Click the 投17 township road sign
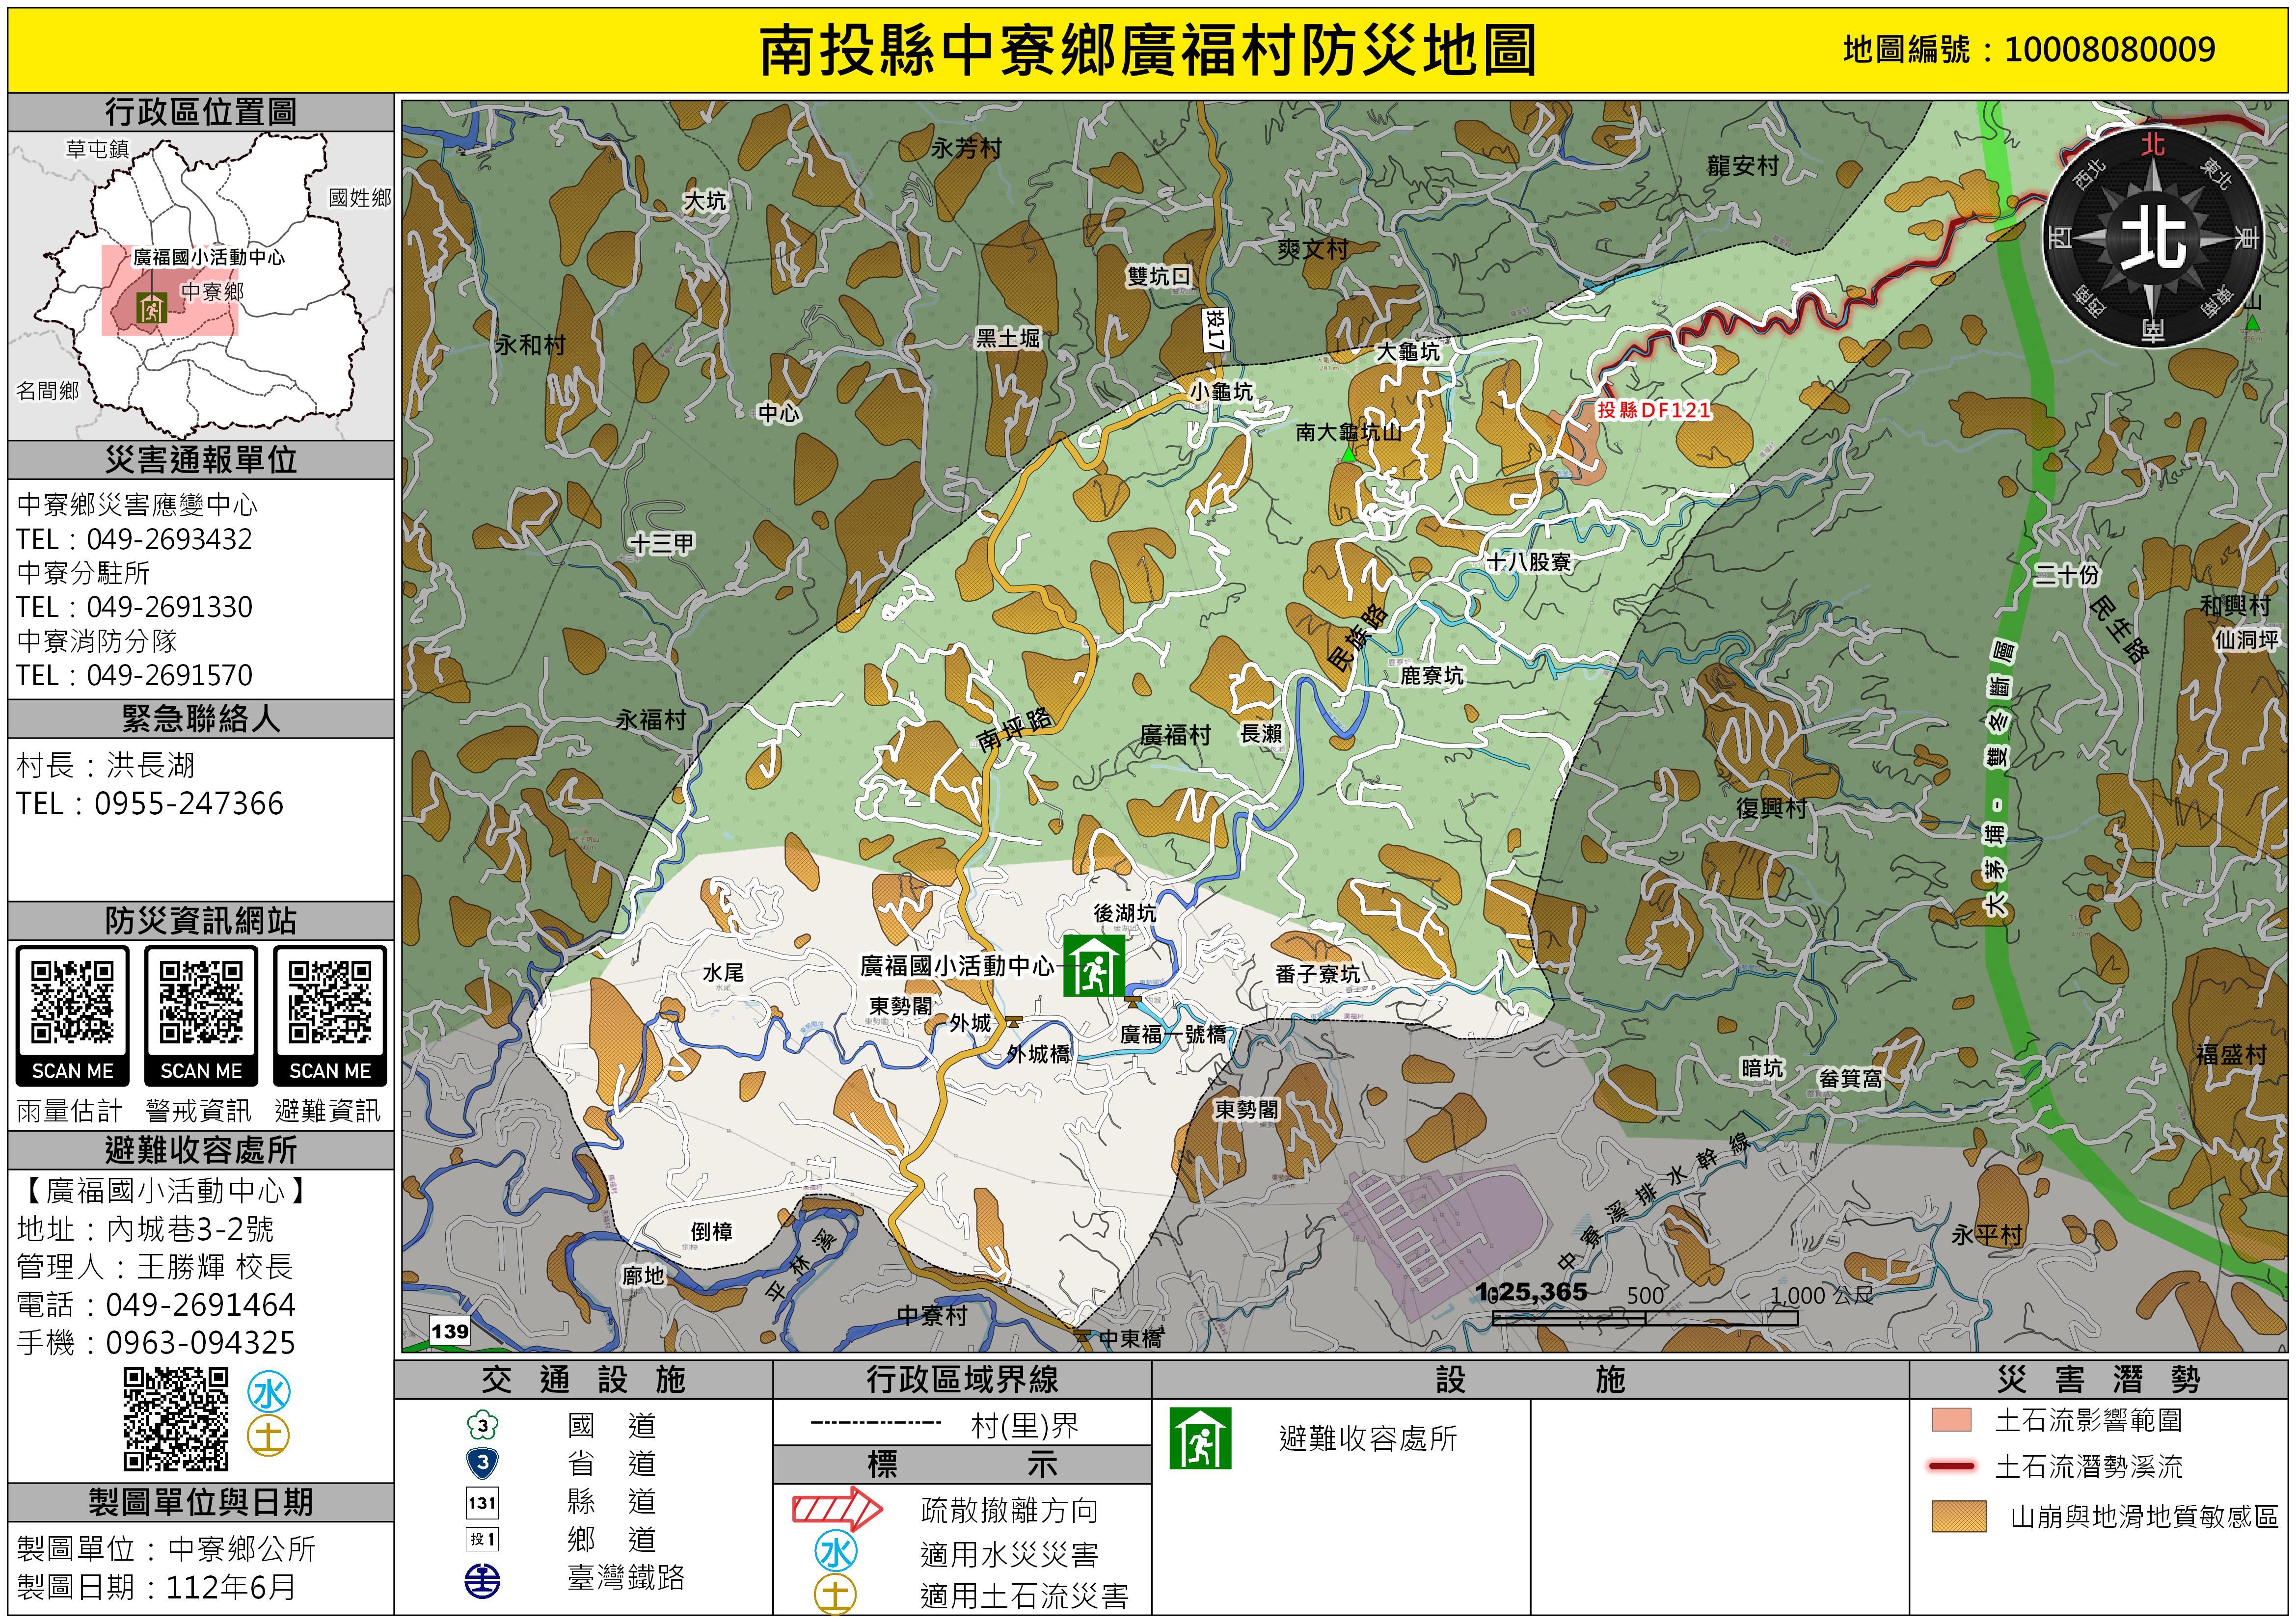 click(x=1215, y=329)
